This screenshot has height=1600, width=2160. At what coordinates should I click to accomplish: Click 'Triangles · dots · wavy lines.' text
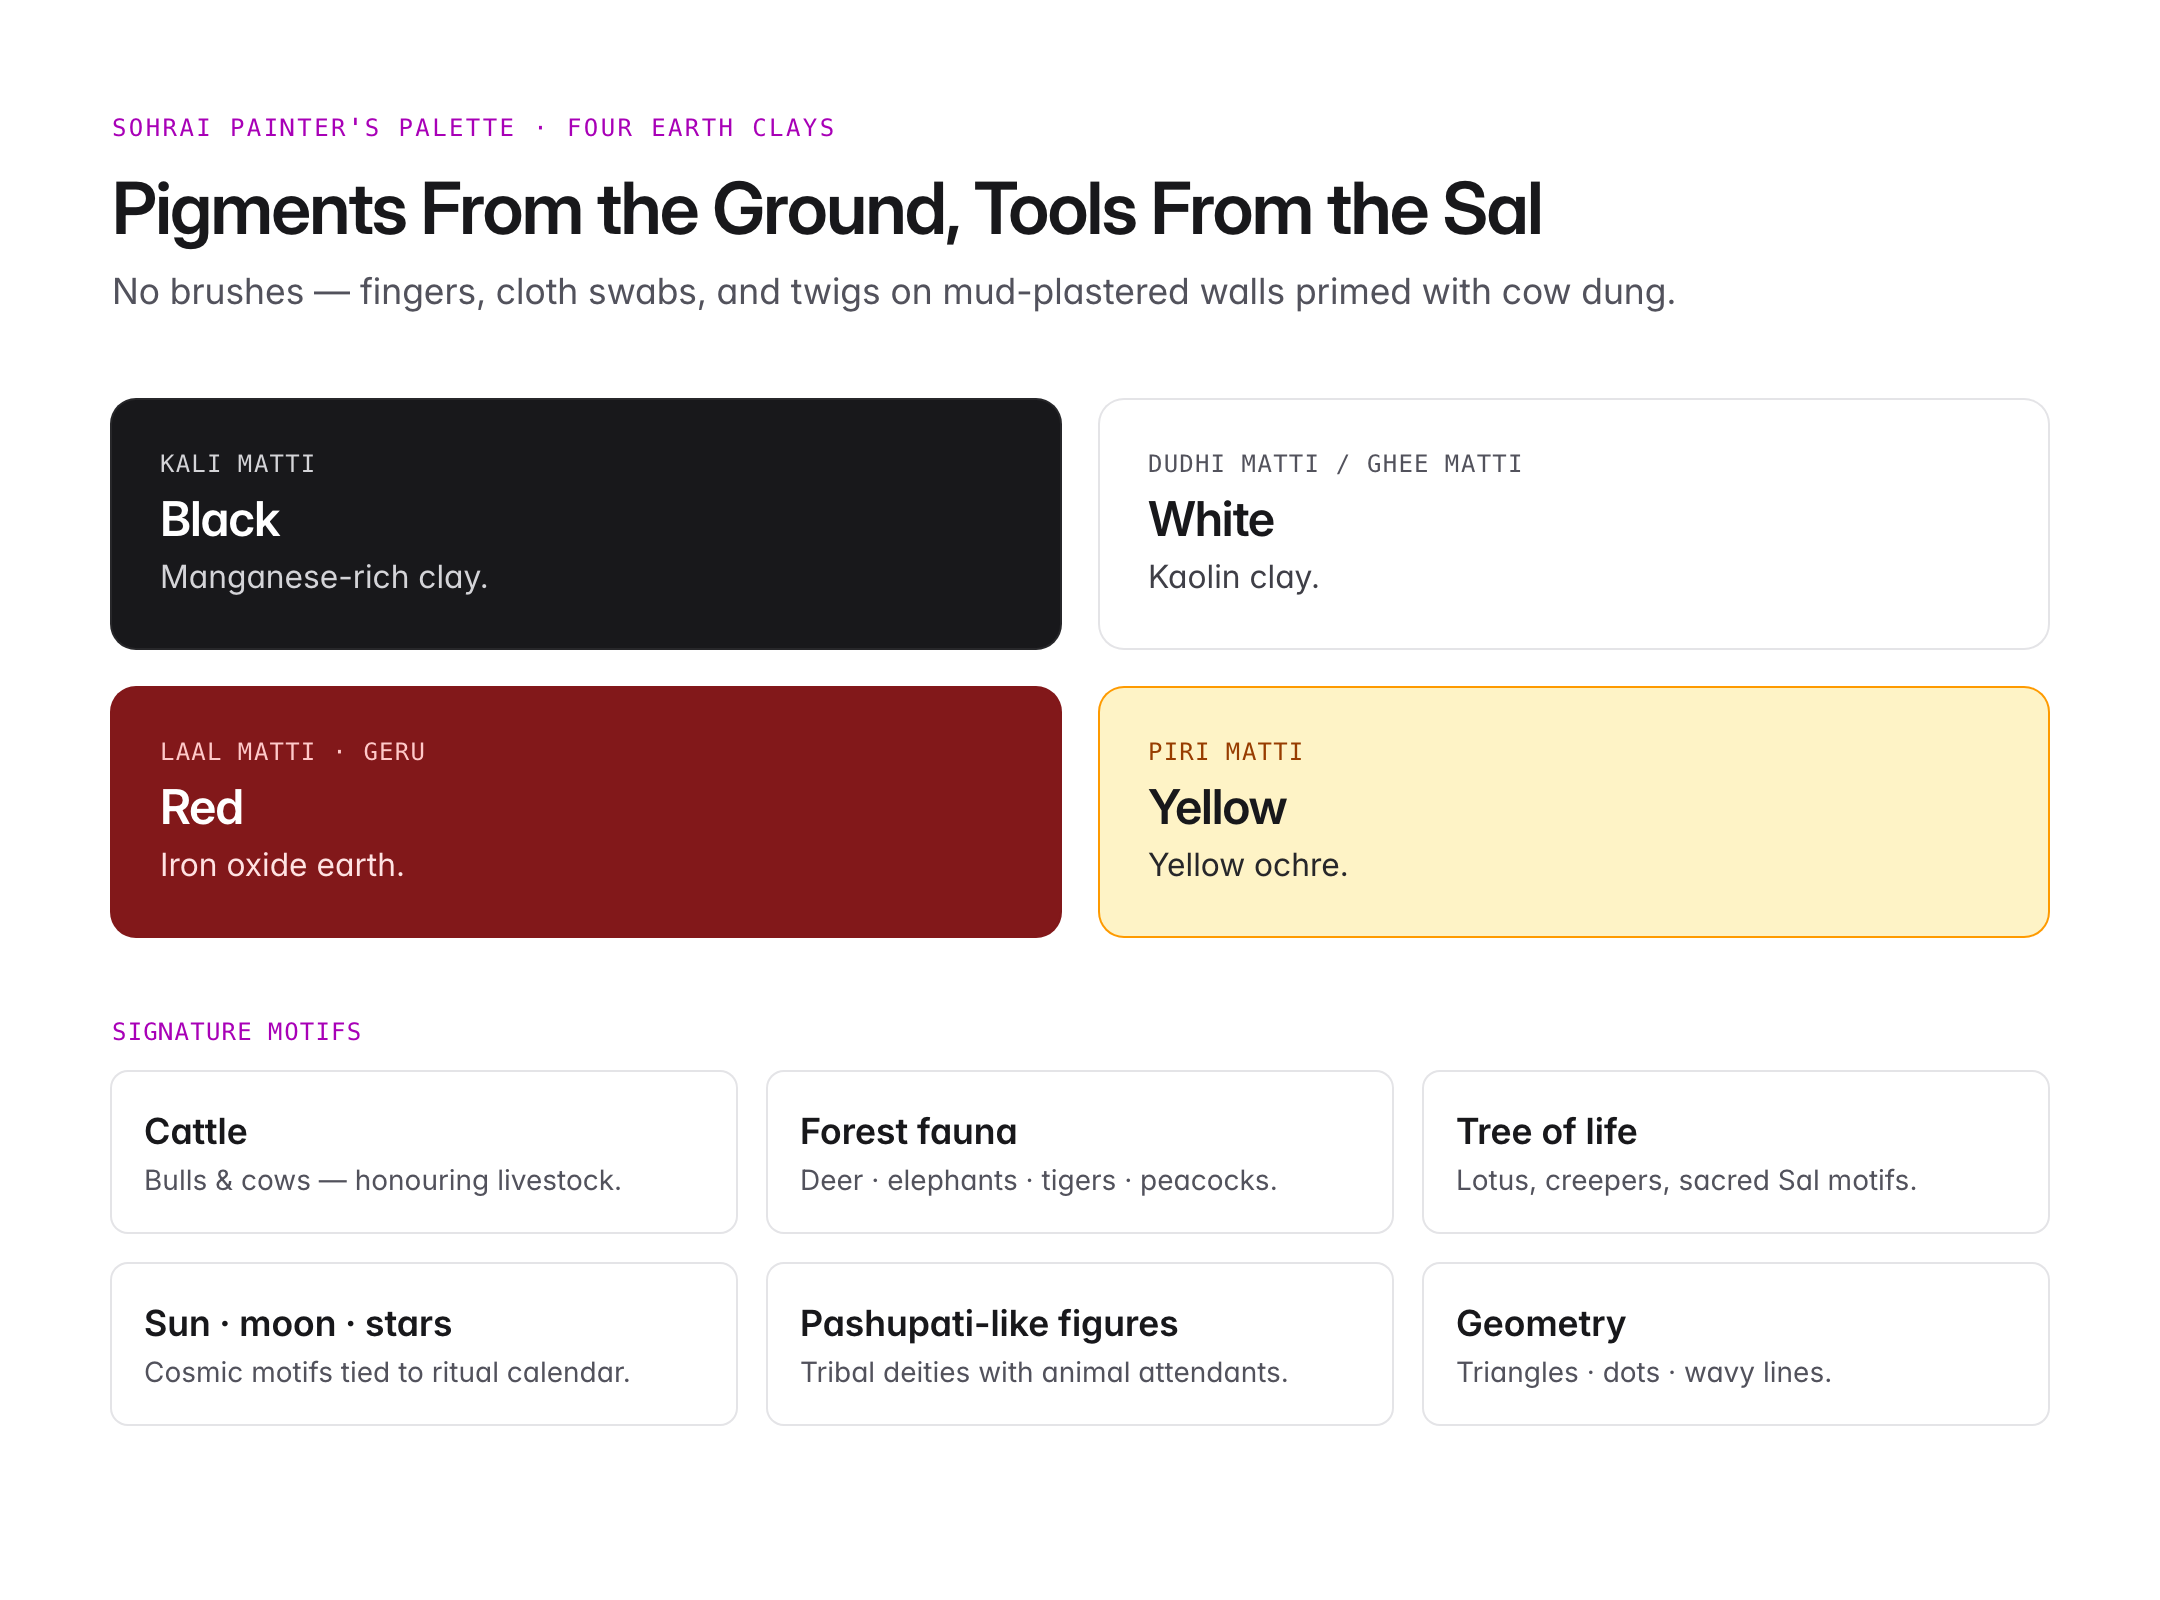point(1644,1373)
